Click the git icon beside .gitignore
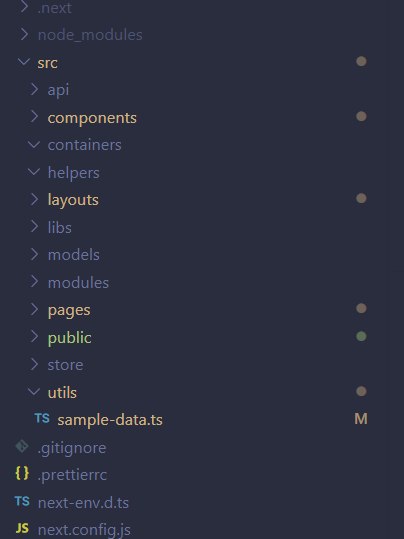The height and width of the screenshot is (539, 404). tap(22, 447)
